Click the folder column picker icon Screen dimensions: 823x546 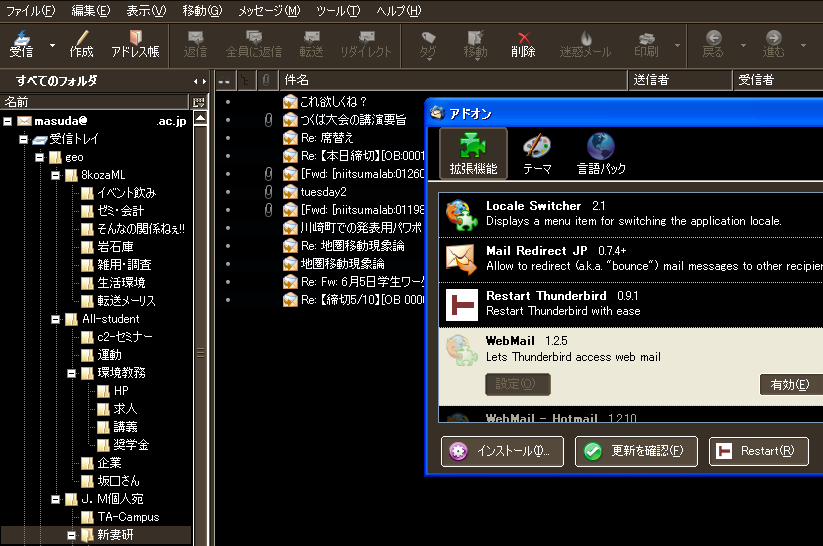(198, 101)
